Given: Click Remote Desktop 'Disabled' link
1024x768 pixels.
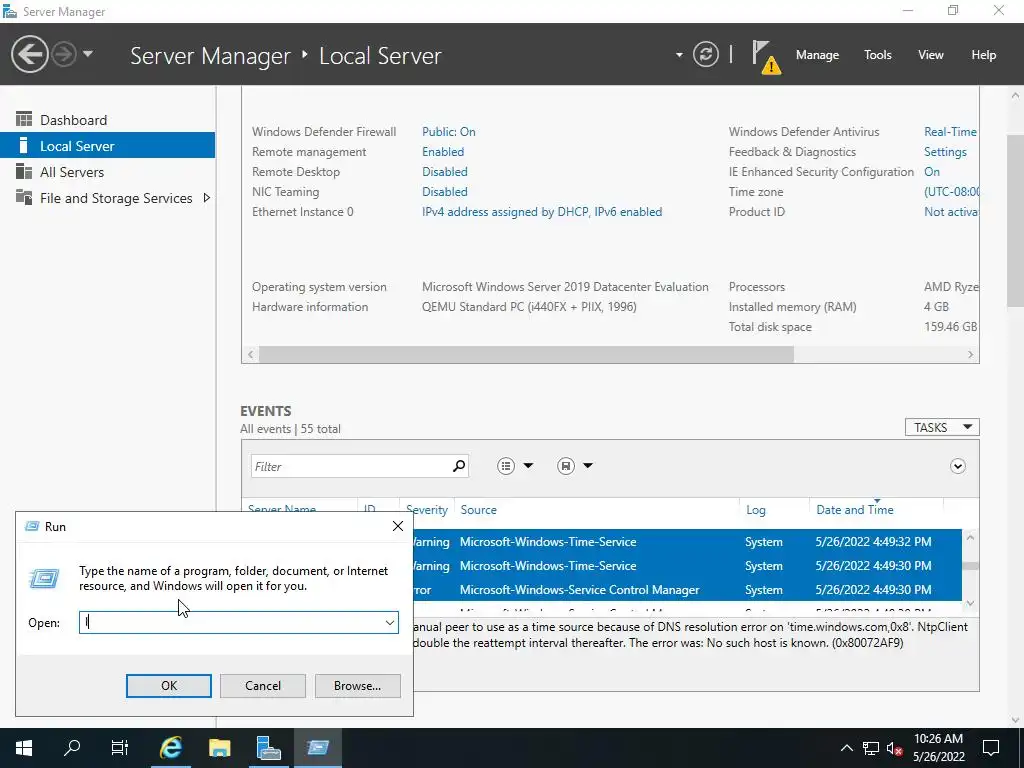Looking at the screenshot, I should click(445, 172).
